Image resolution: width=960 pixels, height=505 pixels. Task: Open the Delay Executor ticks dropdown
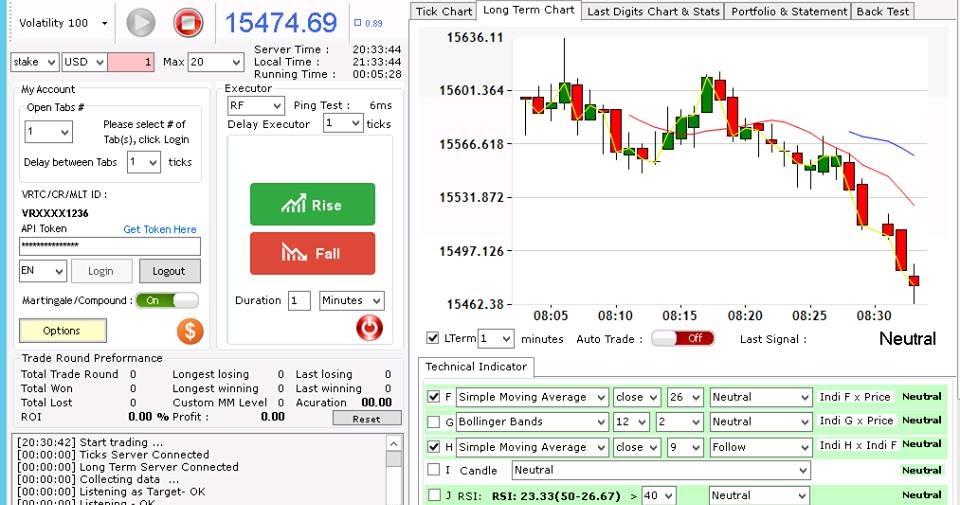(x=343, y=124)
